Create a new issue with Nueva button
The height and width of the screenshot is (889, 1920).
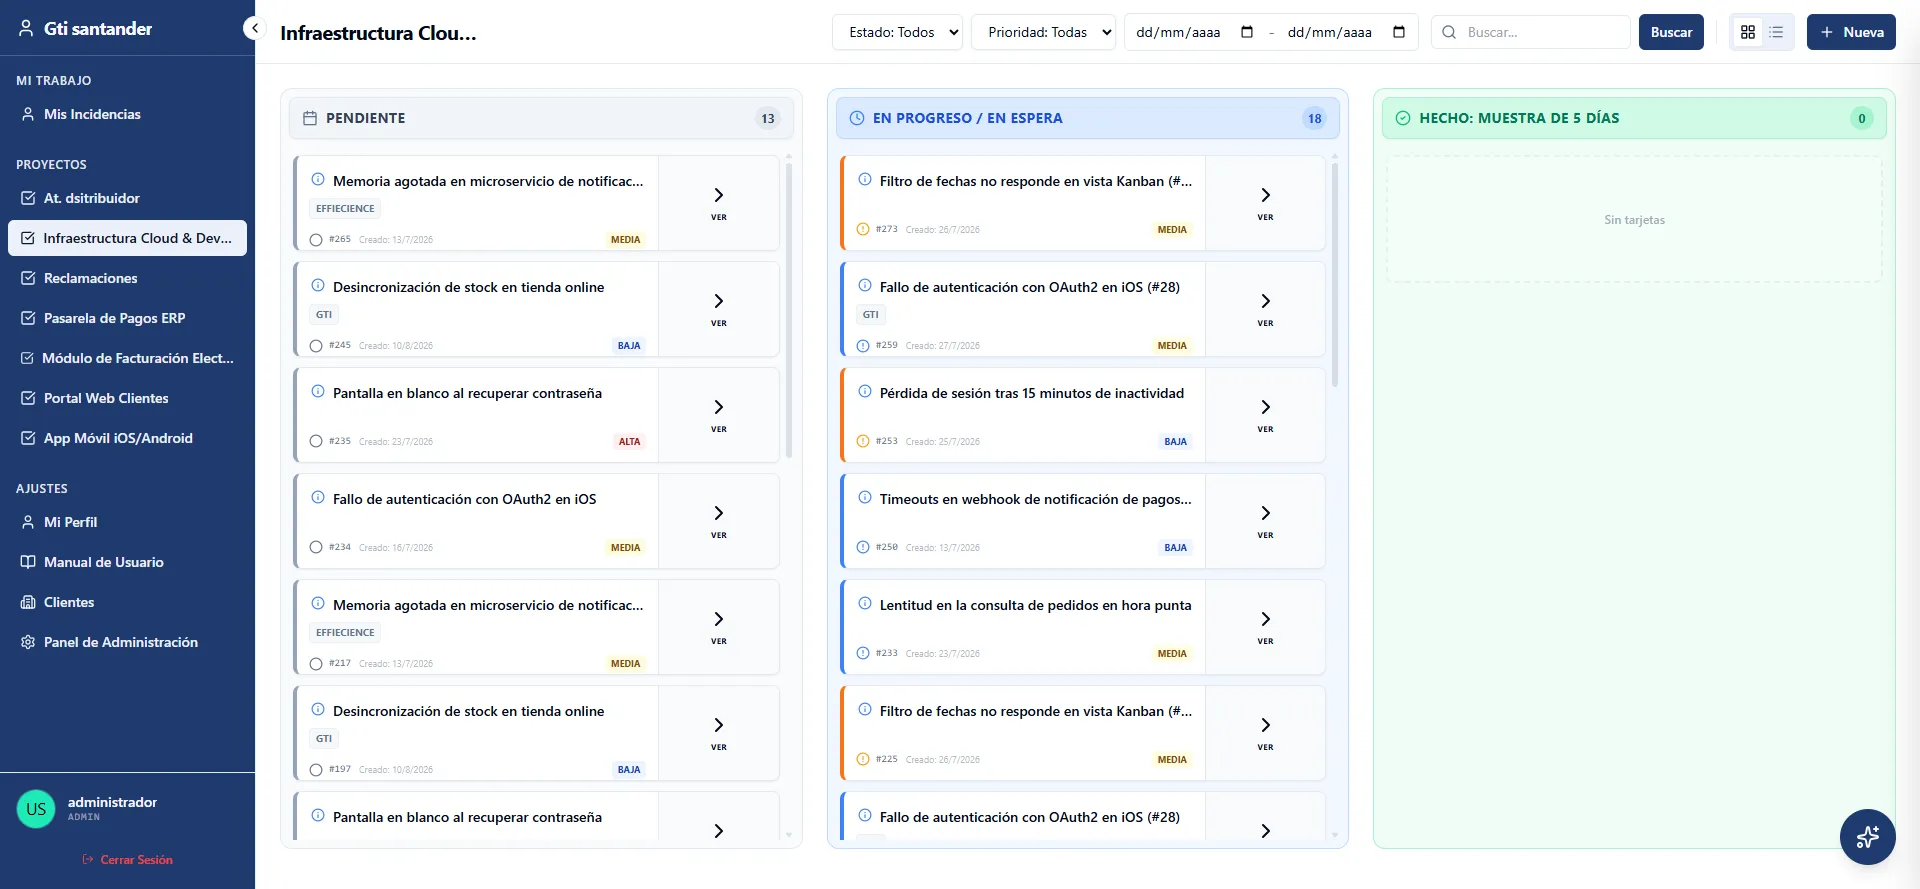click(x=1851, y=32)
